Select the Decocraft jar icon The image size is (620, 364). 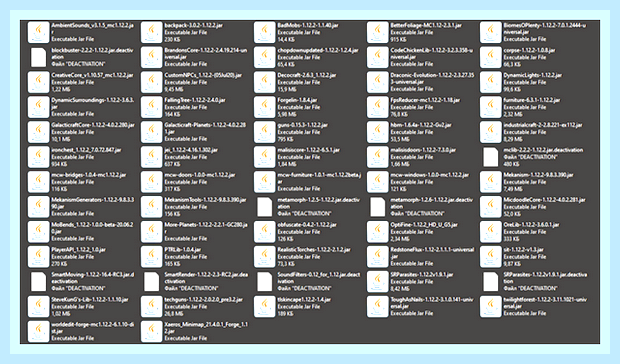coord(265,82)
